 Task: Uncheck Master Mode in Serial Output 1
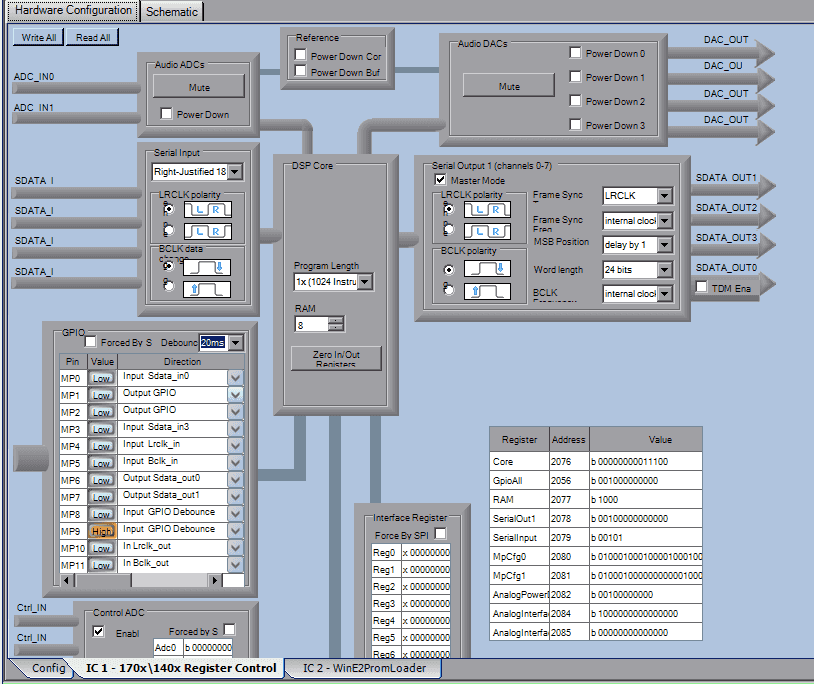point(441,180)
